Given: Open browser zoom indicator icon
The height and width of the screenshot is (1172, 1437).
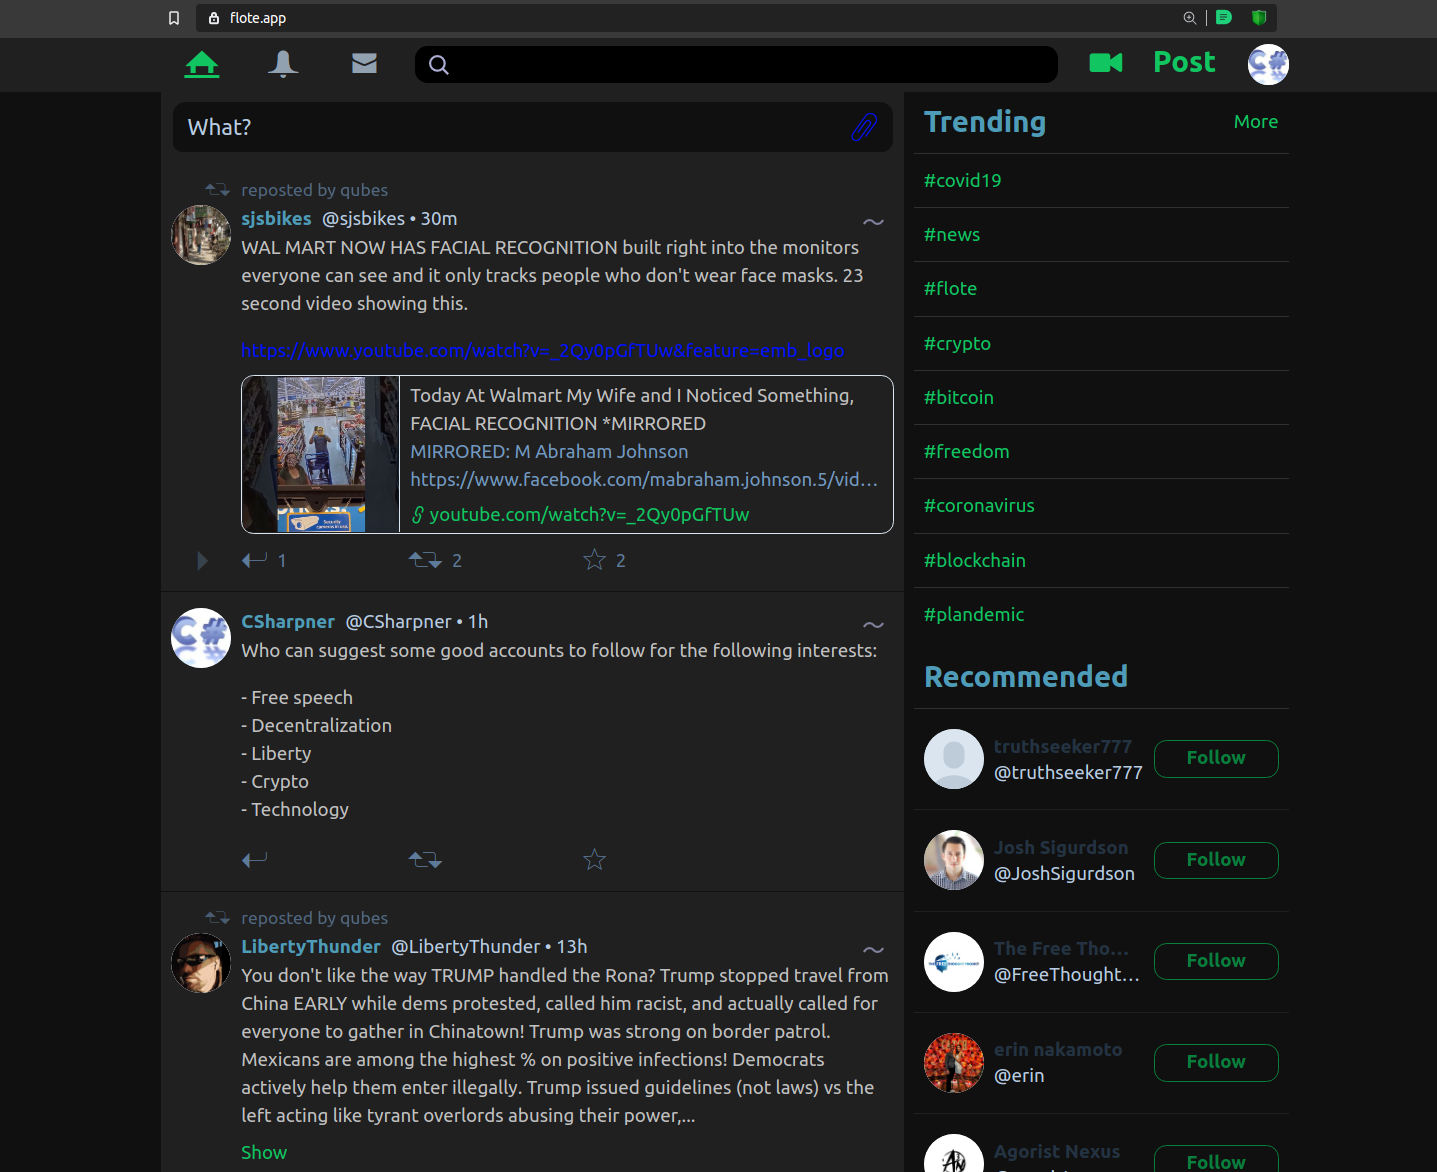Looking at the screenshot, I should (x=1189, y=18).
